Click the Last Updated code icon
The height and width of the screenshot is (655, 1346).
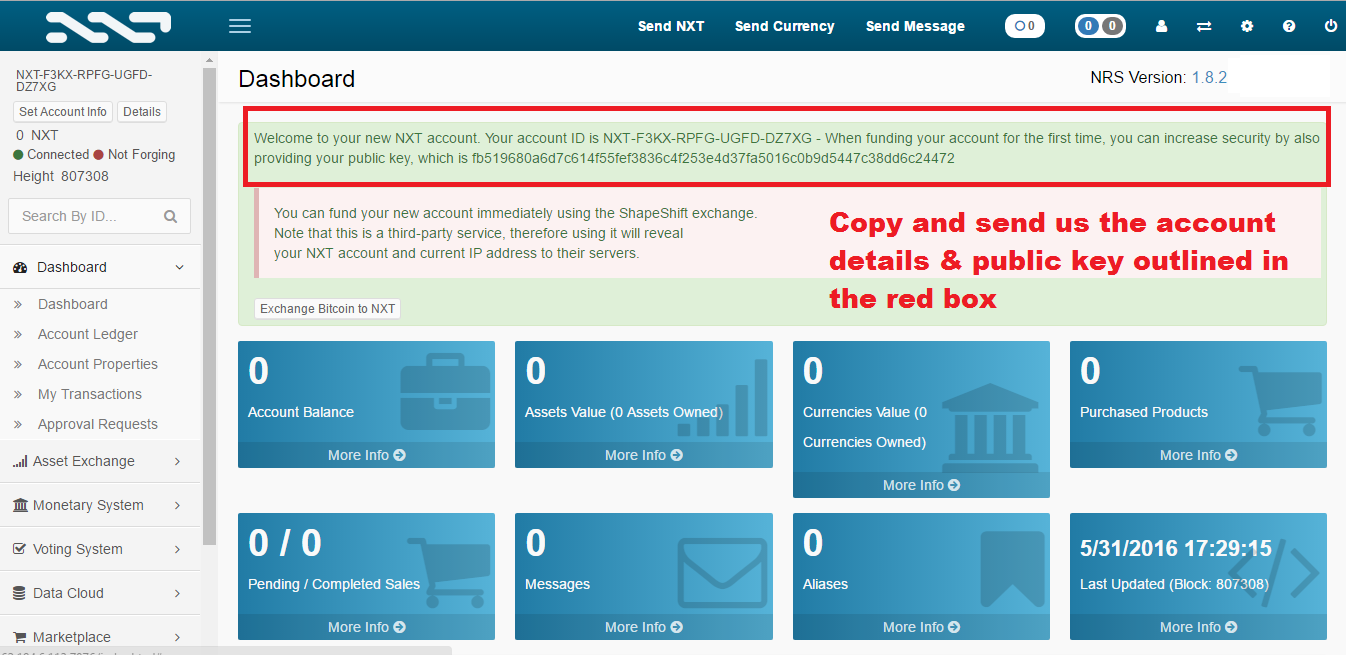pos(1274,573)
